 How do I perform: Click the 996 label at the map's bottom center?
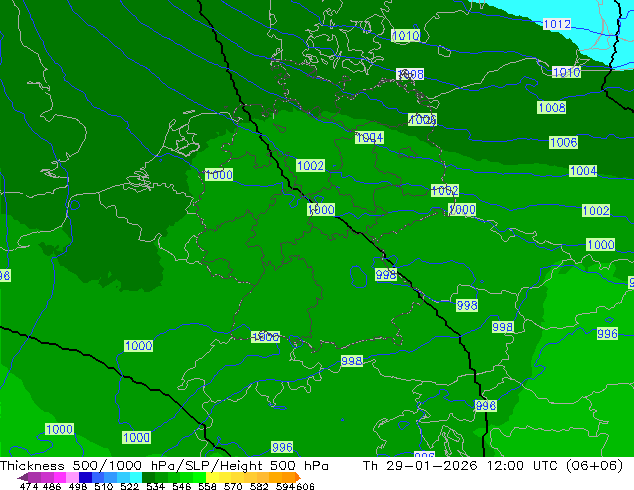coord(282,448)
